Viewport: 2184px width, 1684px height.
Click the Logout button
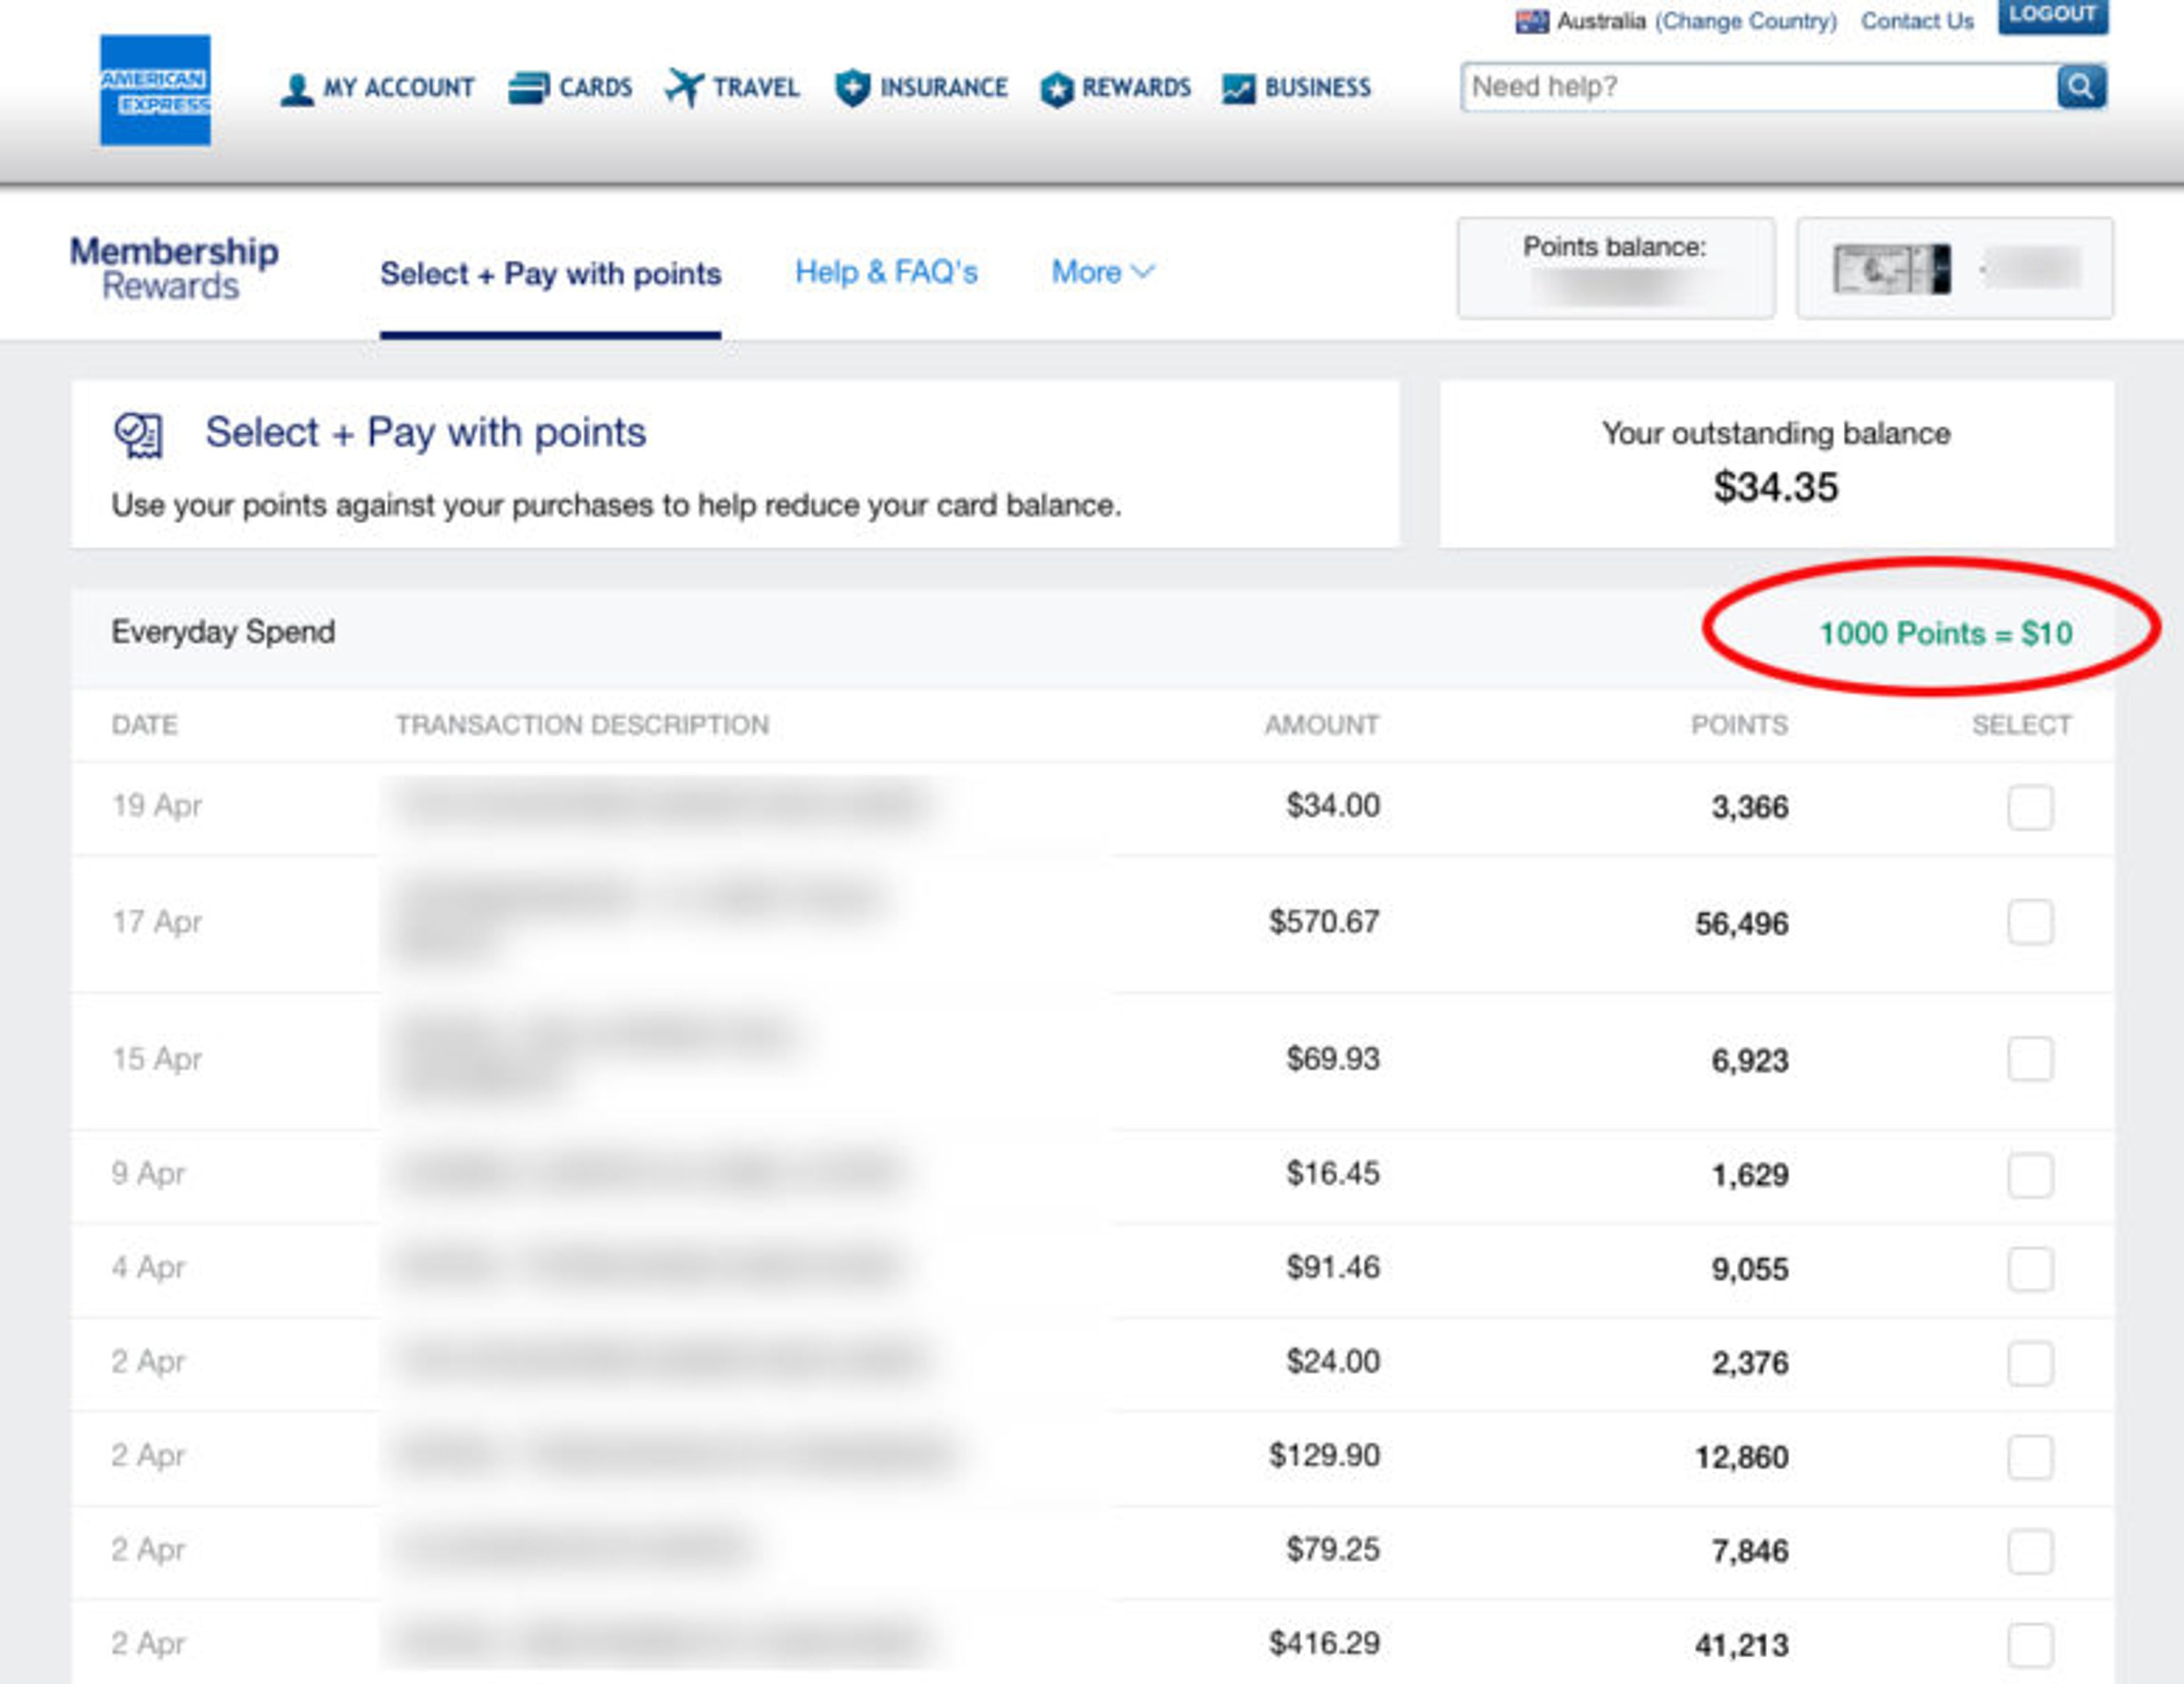(x=2052, y=15)
